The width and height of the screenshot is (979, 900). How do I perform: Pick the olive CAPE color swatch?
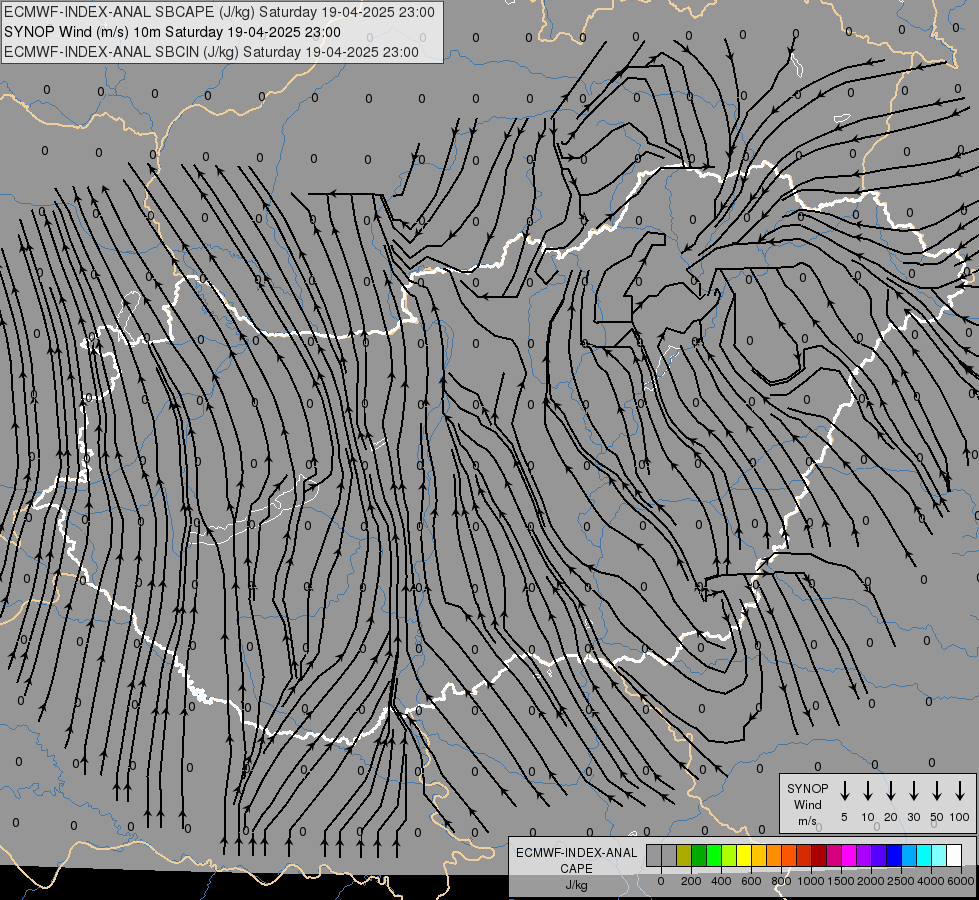point(684,855)
